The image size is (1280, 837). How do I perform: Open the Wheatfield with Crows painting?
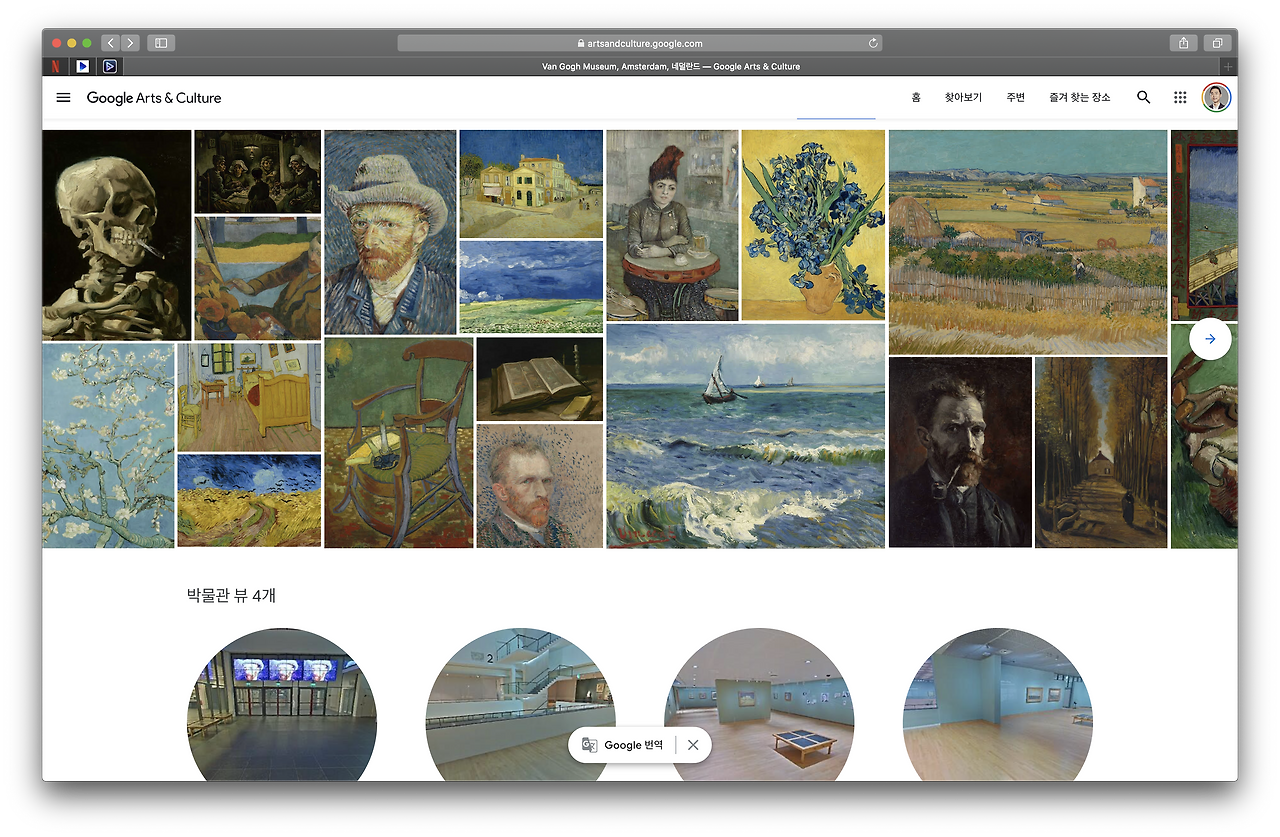[249, 501]
